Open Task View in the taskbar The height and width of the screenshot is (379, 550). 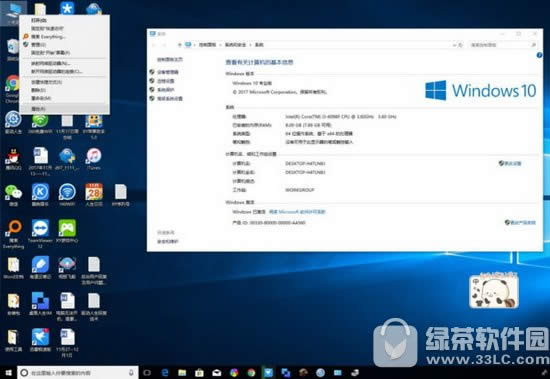147,372
